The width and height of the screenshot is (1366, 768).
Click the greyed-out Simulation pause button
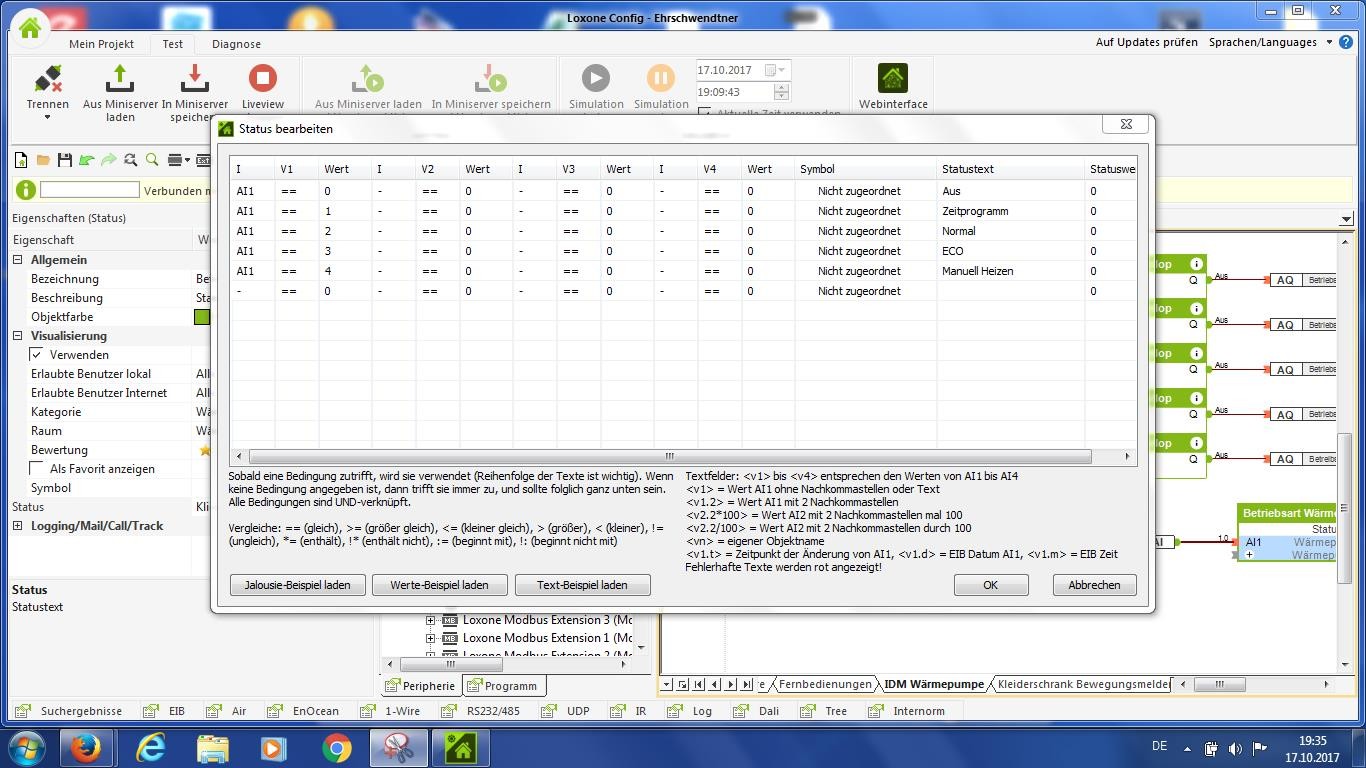tap(661, 79)
